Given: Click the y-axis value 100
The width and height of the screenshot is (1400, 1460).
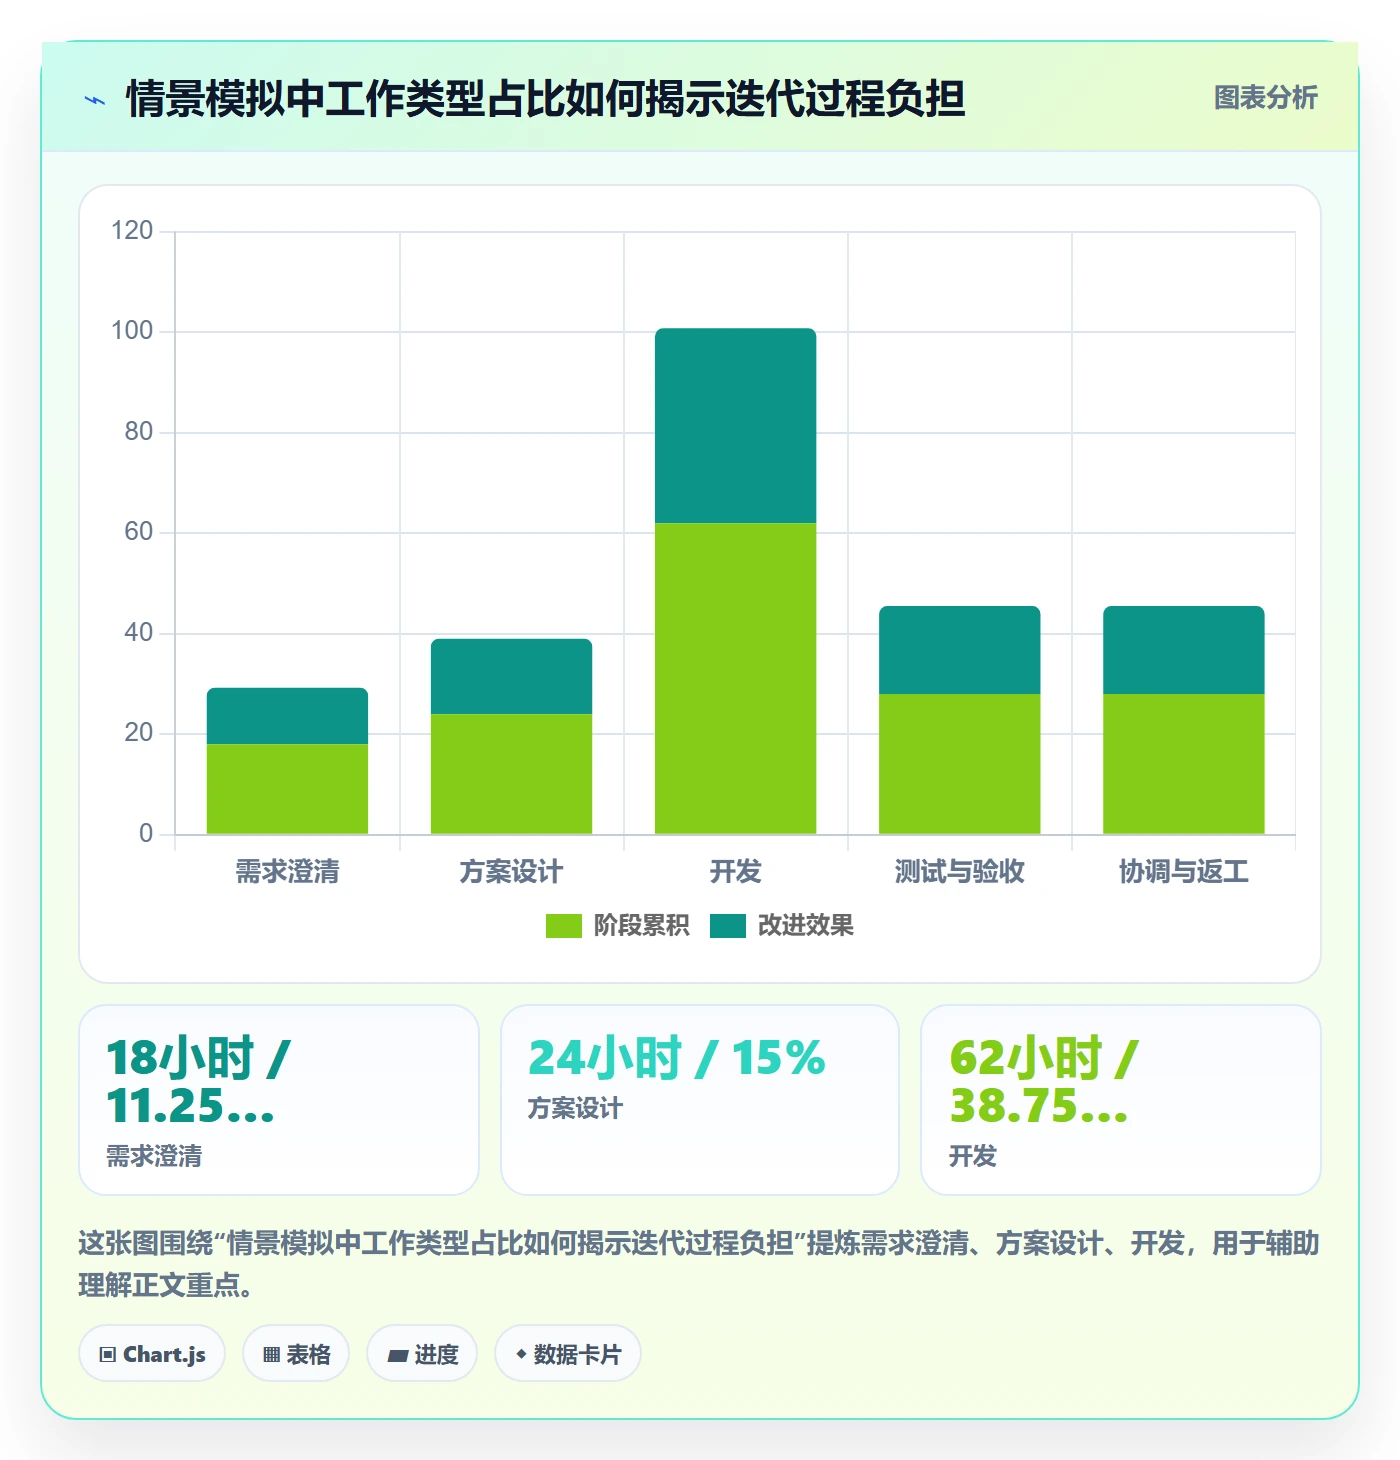Looking at the screenshot, I should pyautogui.click(x=132, y=331).
